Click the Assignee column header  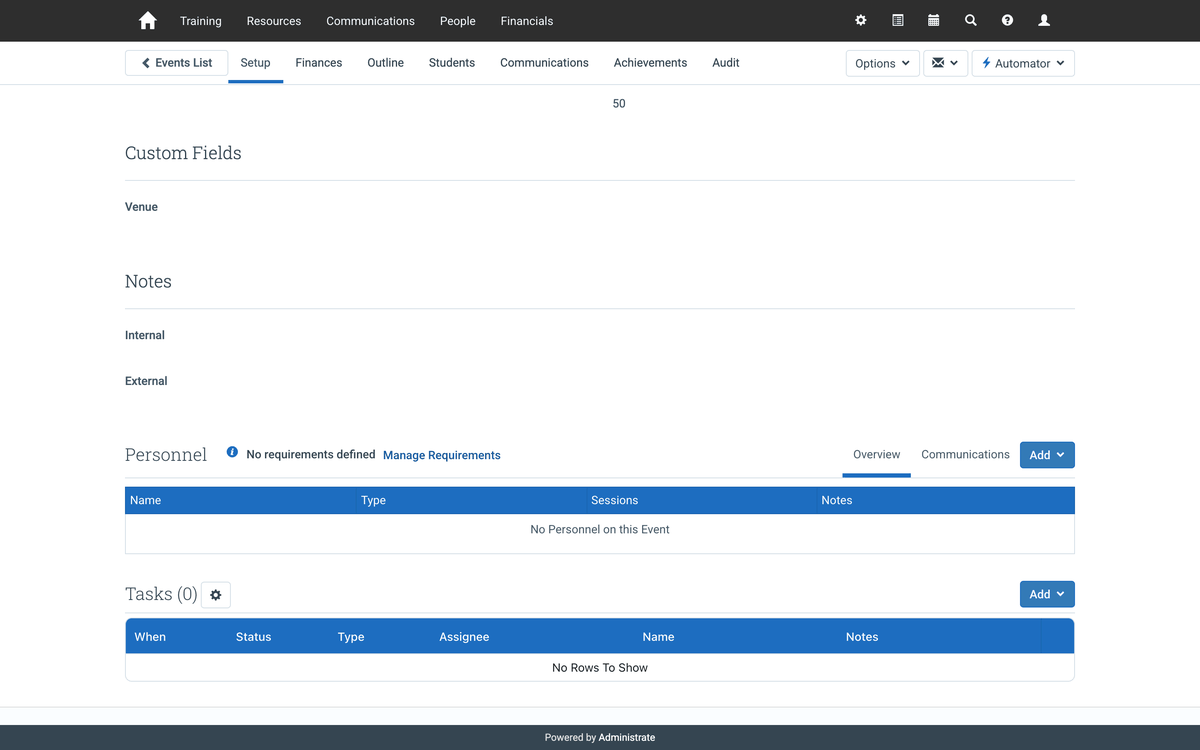coord(464,637)
